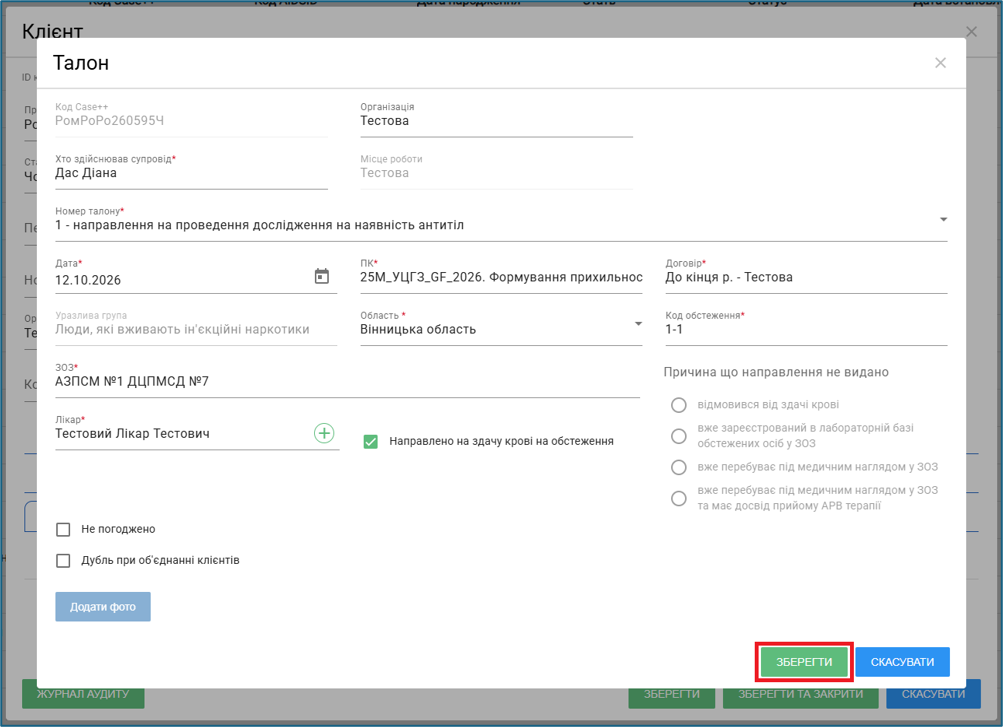The width and height of the screenshot is (1003, 727).
Task: Click the 'Хто здійснював супровід' field
Action: [191, 172]
